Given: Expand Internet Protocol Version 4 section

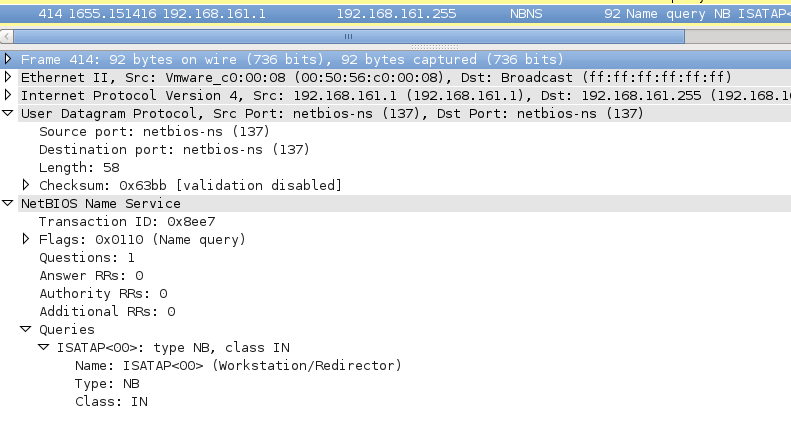Looking at the screenshot, I should click(x=9, y=96).
